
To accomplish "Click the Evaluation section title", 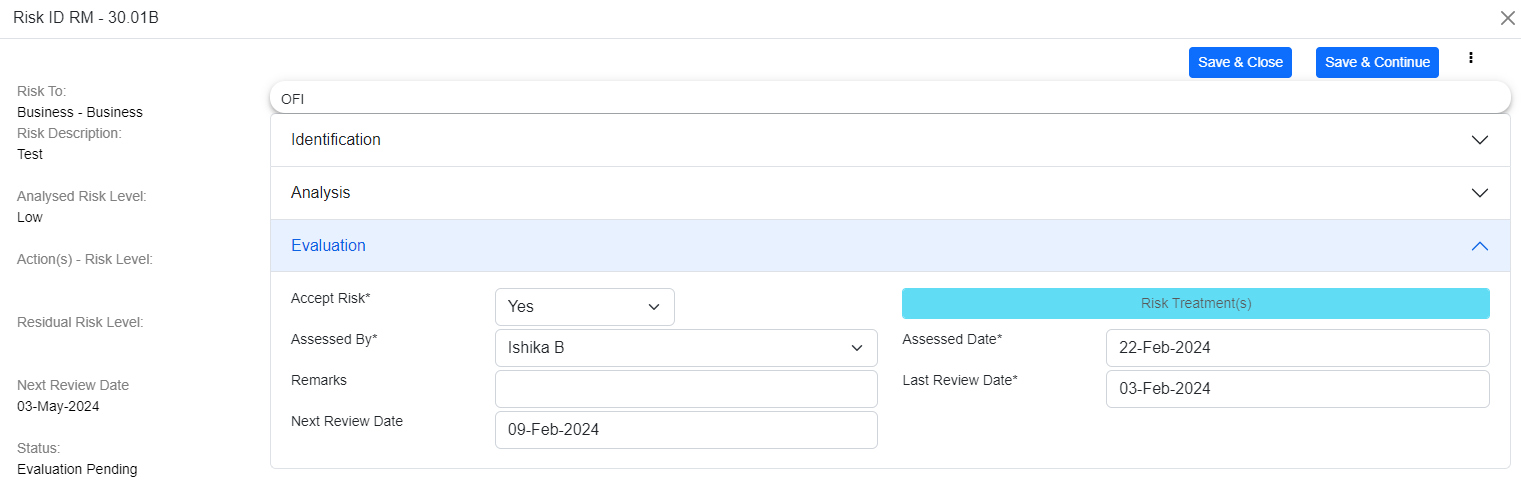I will (x=328, y=246).
